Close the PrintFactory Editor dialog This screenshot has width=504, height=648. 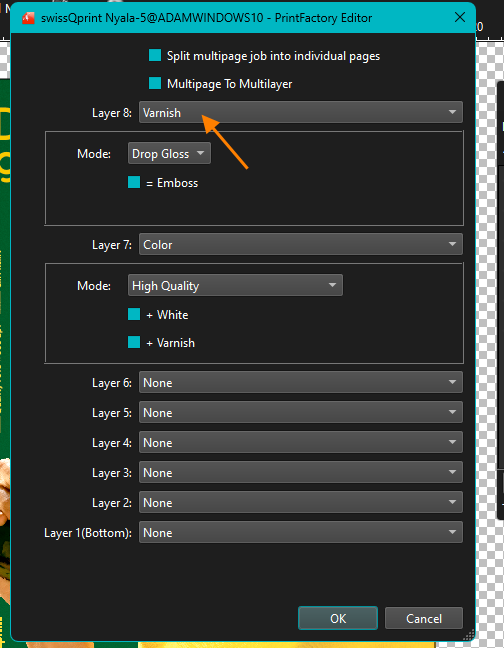pos(460,17)
